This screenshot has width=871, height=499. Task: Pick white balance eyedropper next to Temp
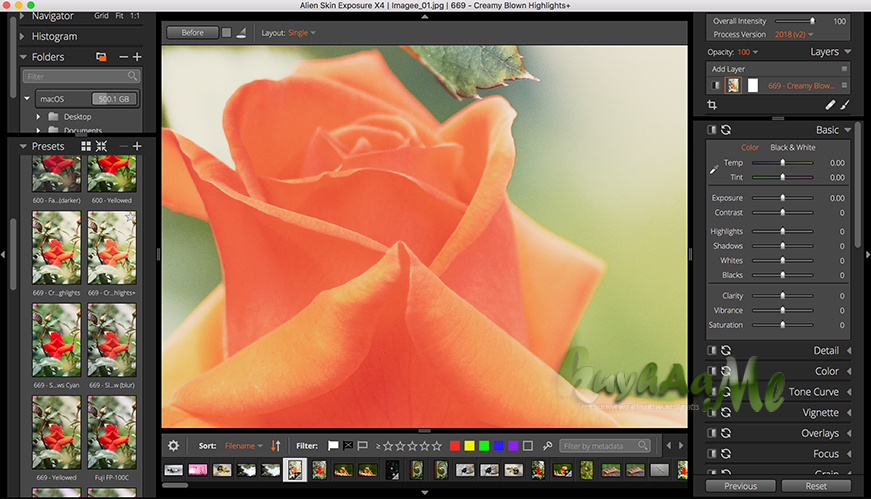coord(714,169)
